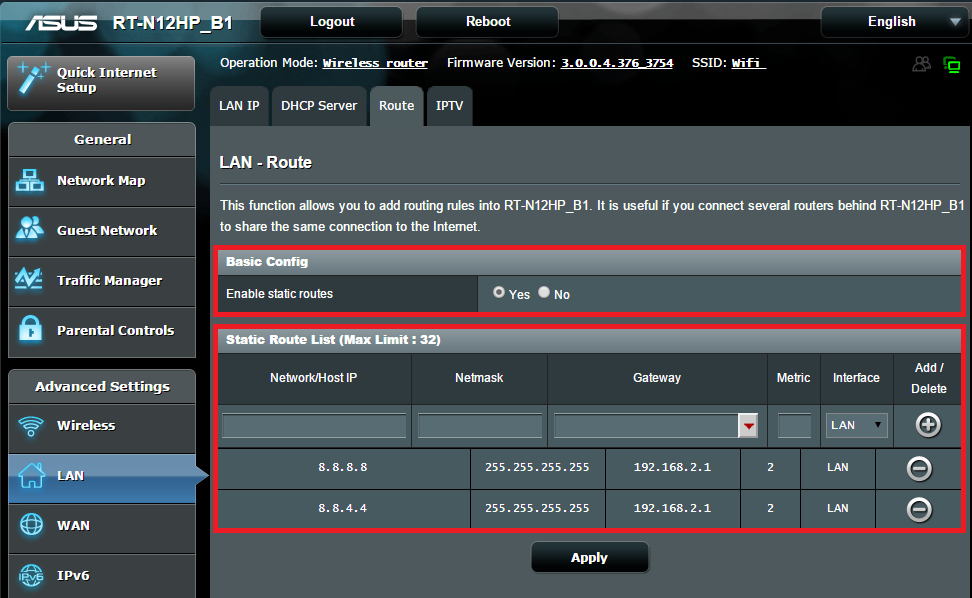Open the Interface LAN dropdown

(856, 425)
